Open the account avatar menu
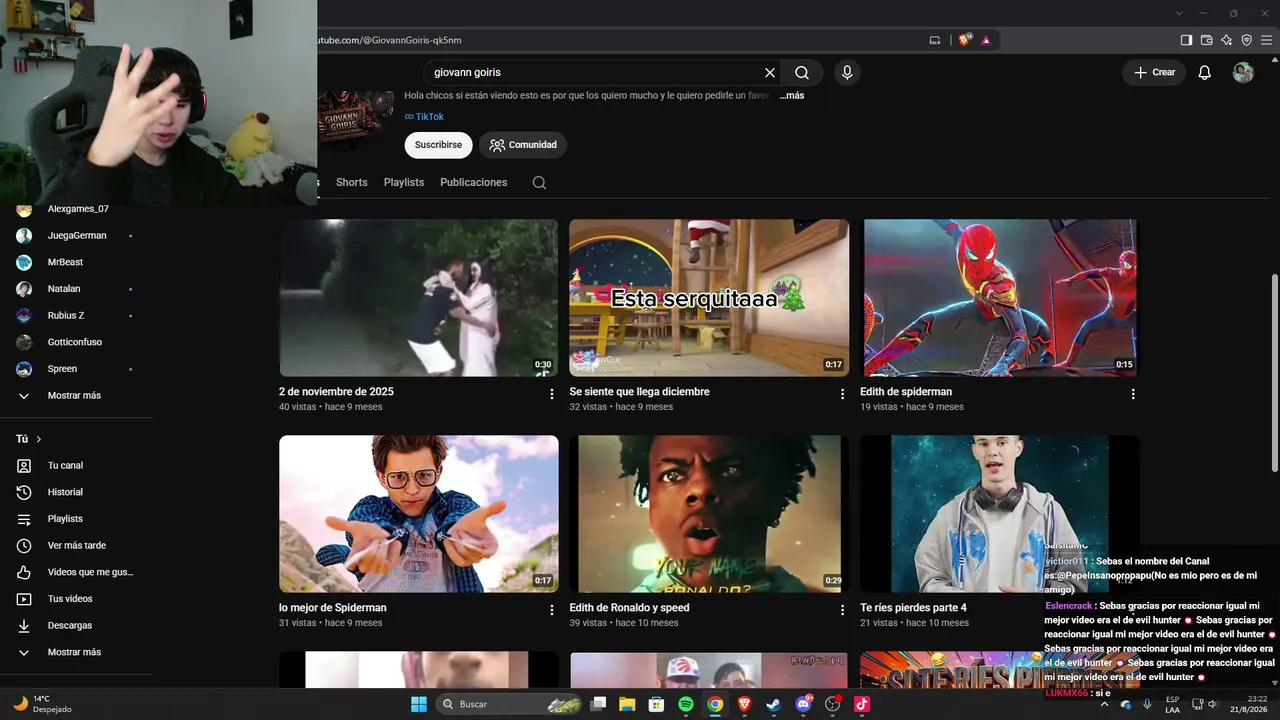The width and height of the screenshot is (1280, 720). pos(1243,73)
